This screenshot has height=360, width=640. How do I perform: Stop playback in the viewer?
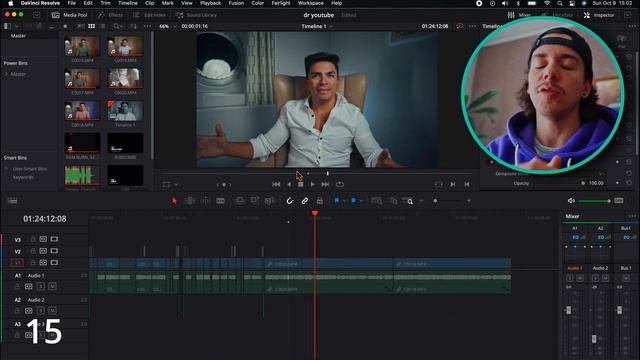point(300,184)
